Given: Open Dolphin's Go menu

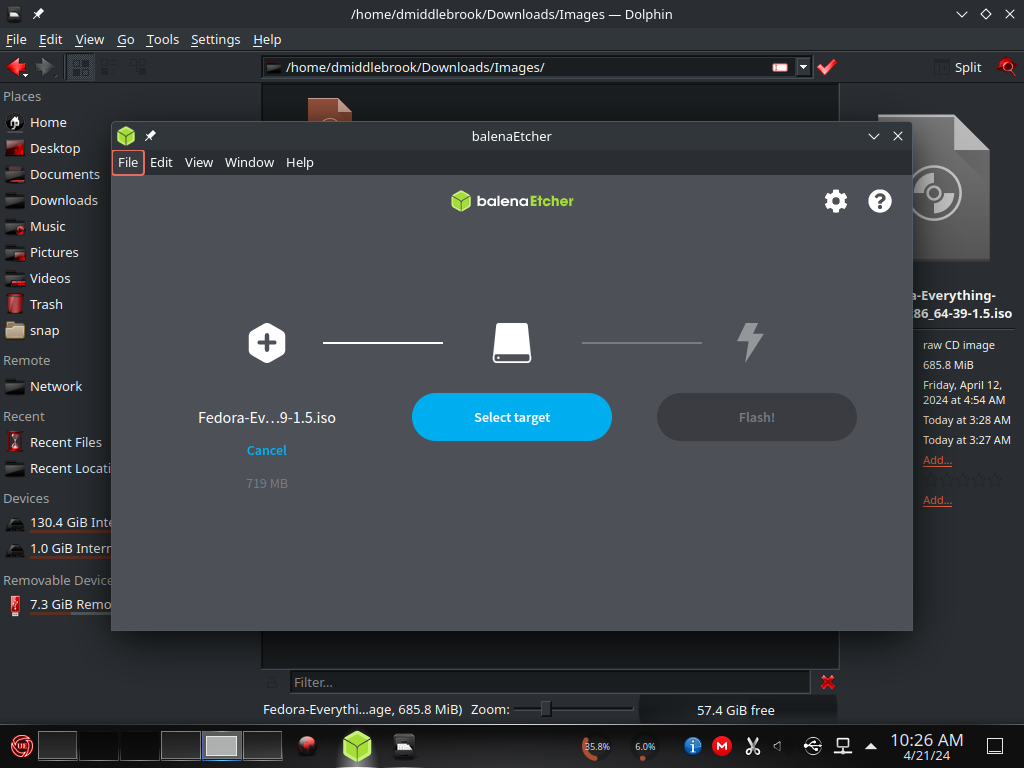Looking at the screenshot, I should coord(125,40).
